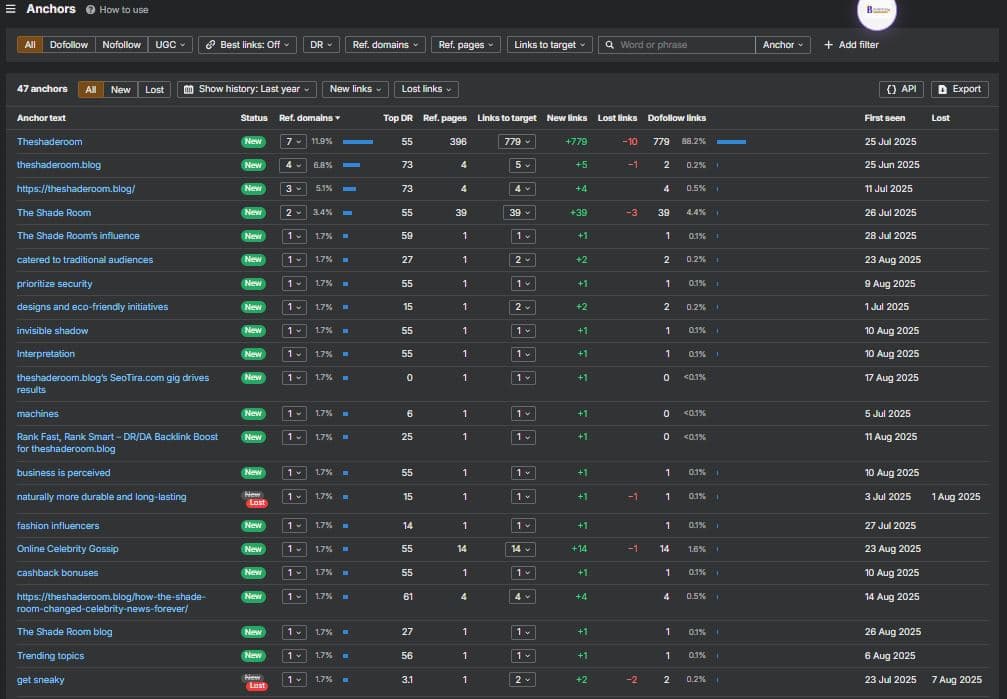Click the 7 Aug 2025 lost date

point(956,680)
